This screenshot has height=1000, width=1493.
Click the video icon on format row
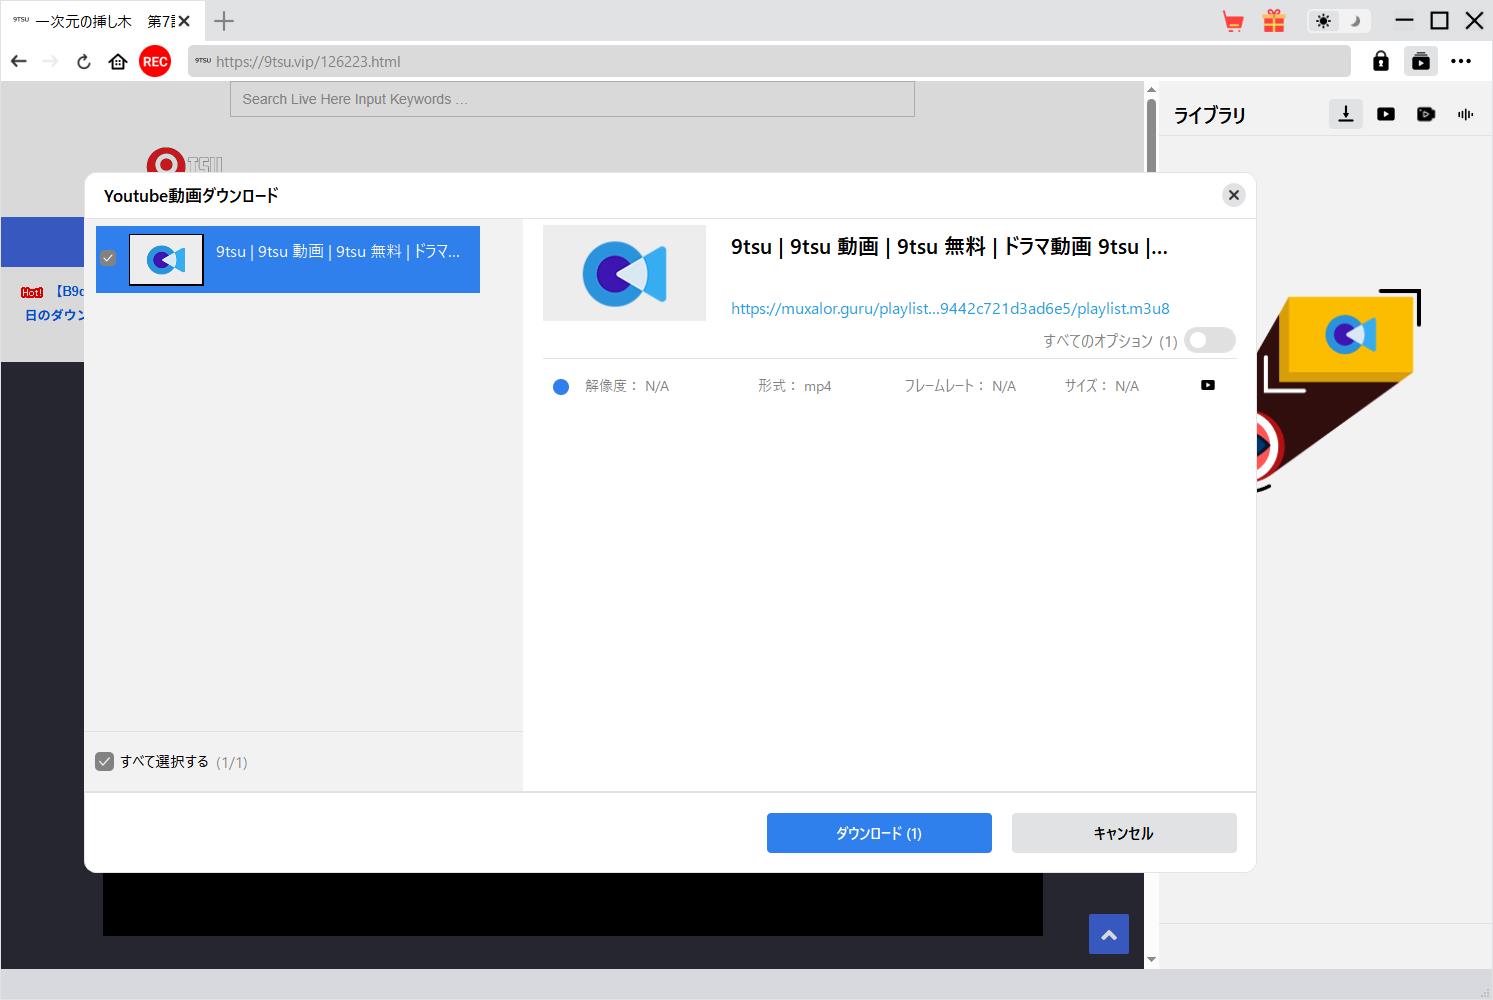click(1208, 385)
